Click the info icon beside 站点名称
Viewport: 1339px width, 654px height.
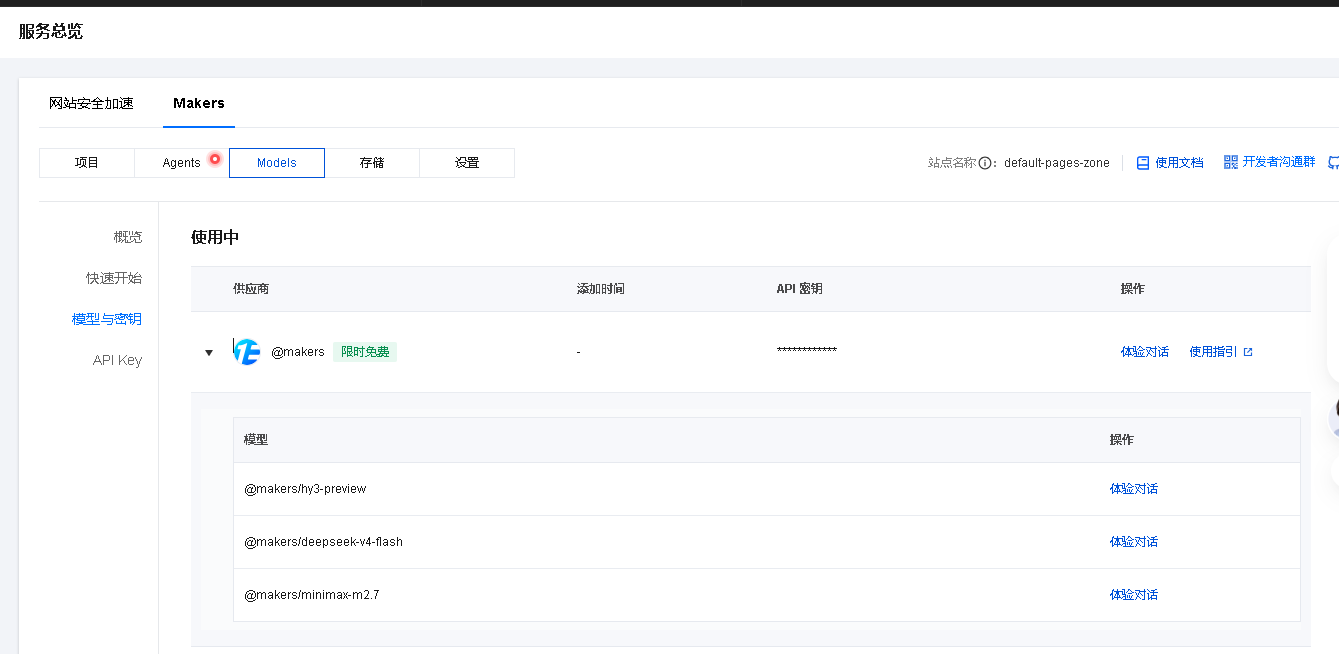point(984,163)
